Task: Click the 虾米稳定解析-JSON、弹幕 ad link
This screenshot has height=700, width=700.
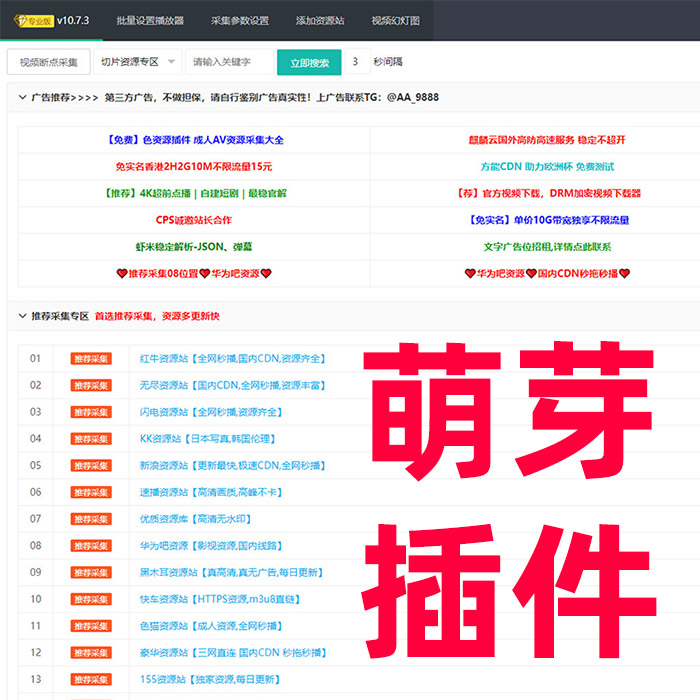Action: tap(194, 247)
